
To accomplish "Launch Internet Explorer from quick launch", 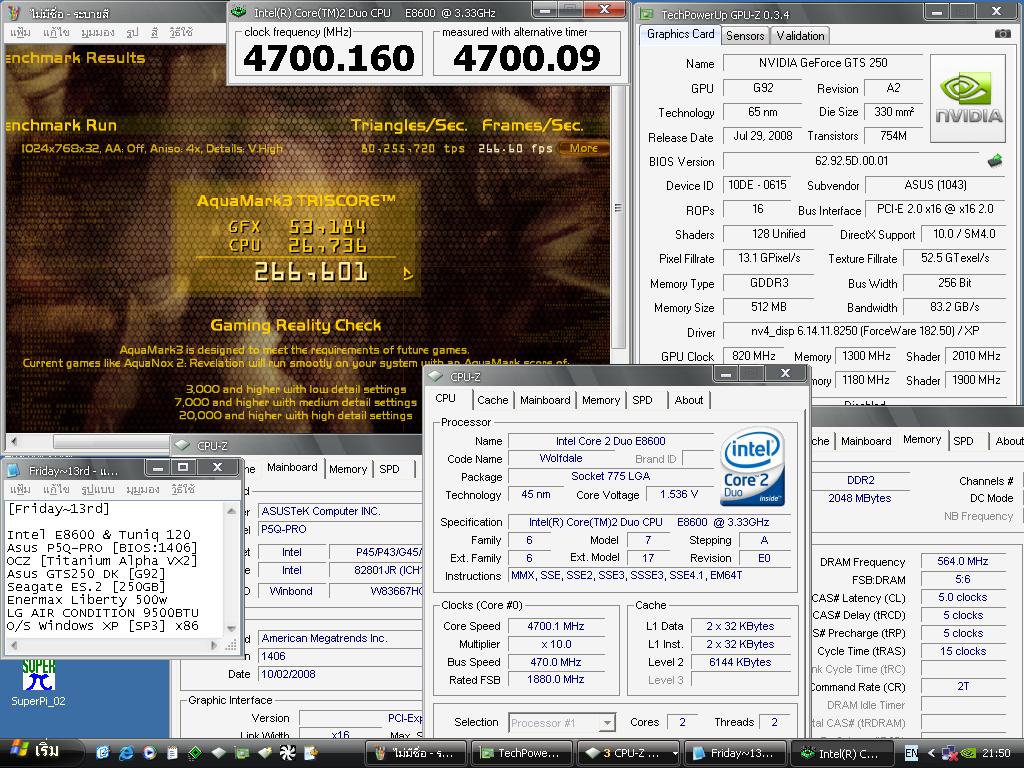I will pos(125,753).
